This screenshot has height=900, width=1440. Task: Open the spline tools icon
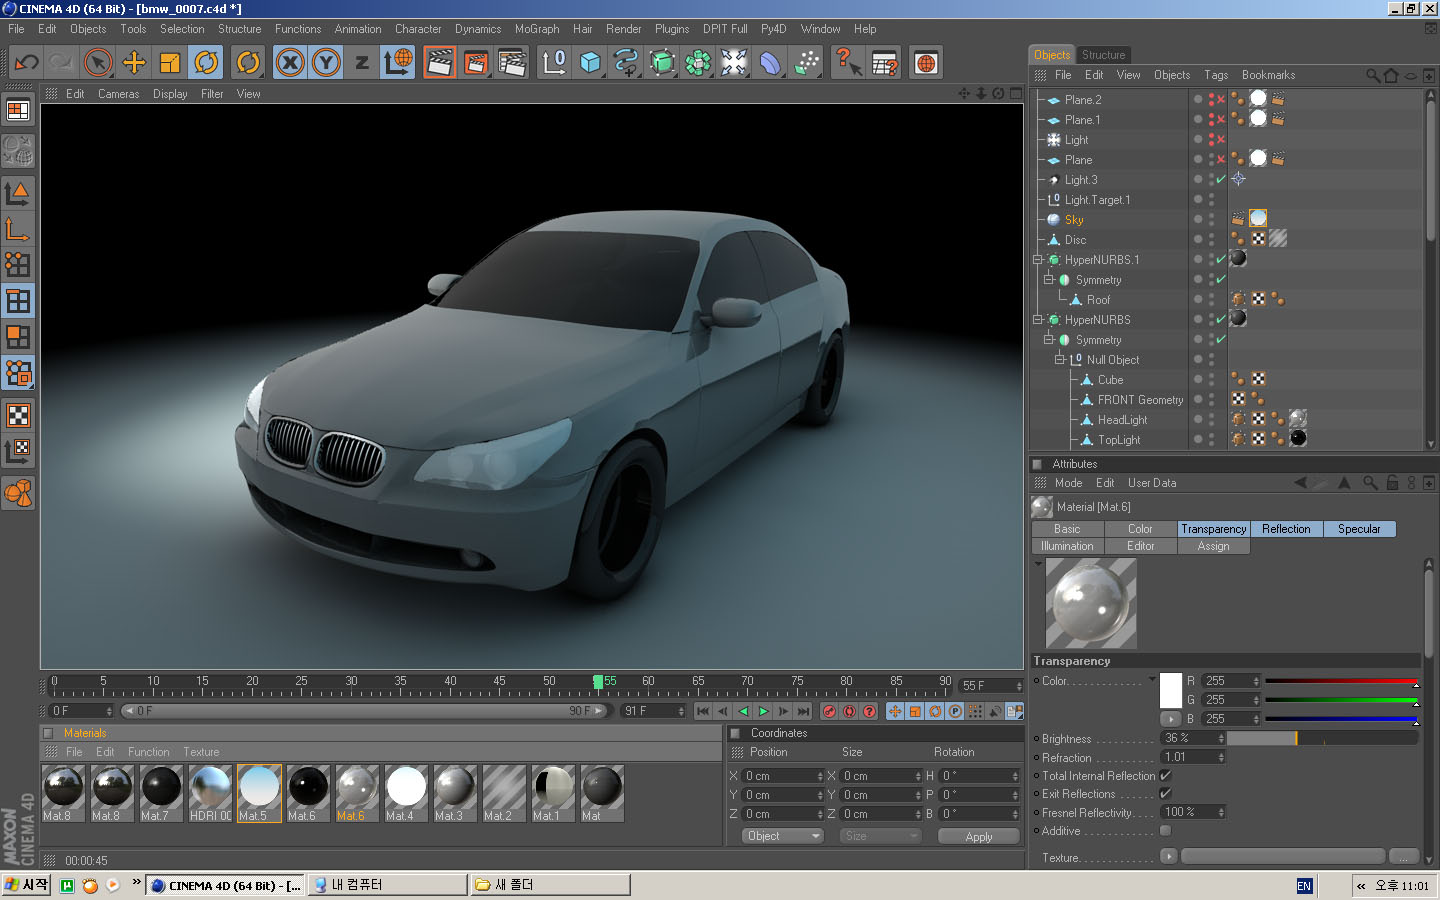(626, 62)
